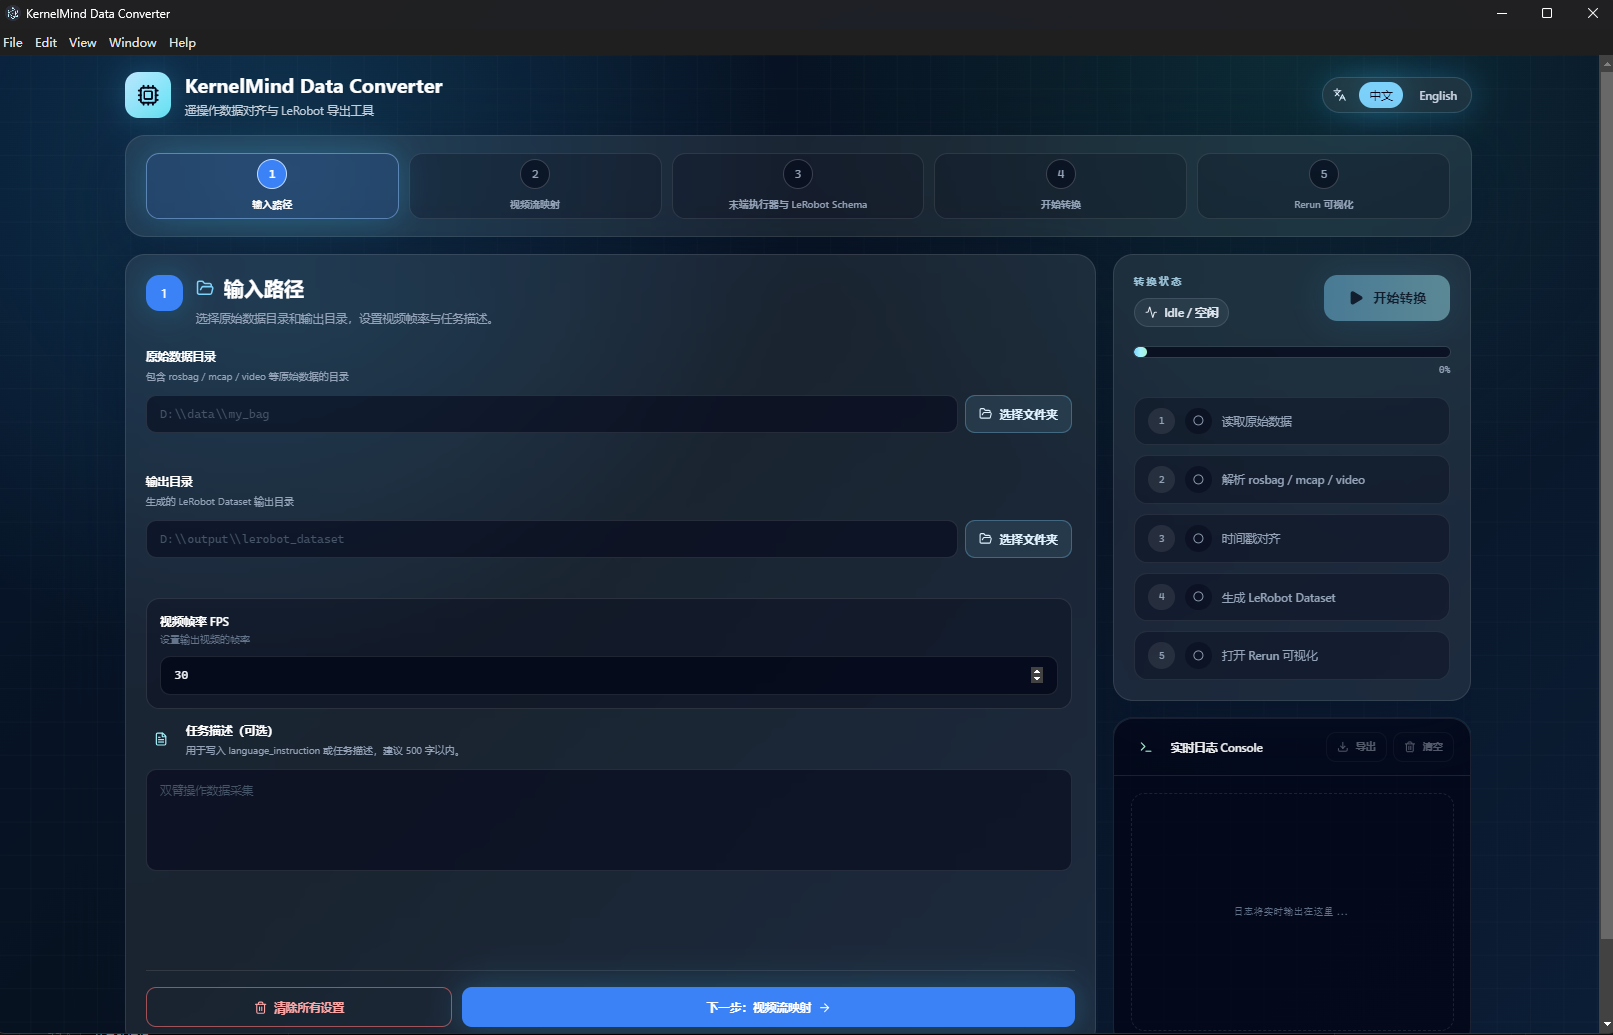Image resolution: width=1613 pixels, height=1035 pixels.
Task: Open step 3 LeRobot Schema tab
Action: point(798,186)
